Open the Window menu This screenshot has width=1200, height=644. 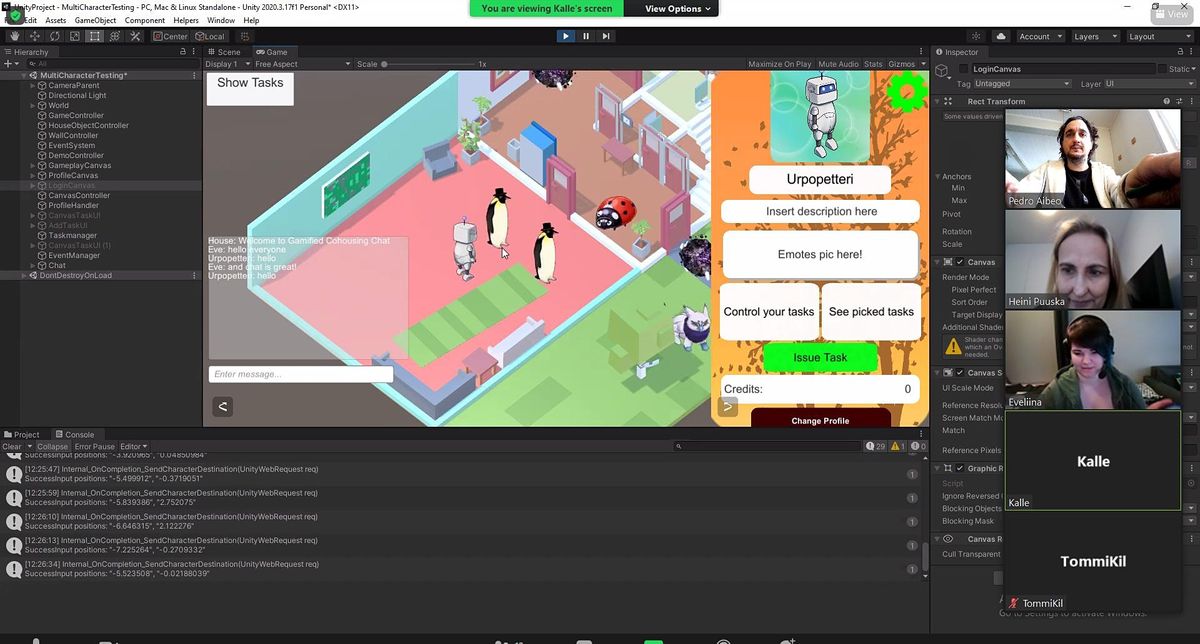(x=222, y=19)
